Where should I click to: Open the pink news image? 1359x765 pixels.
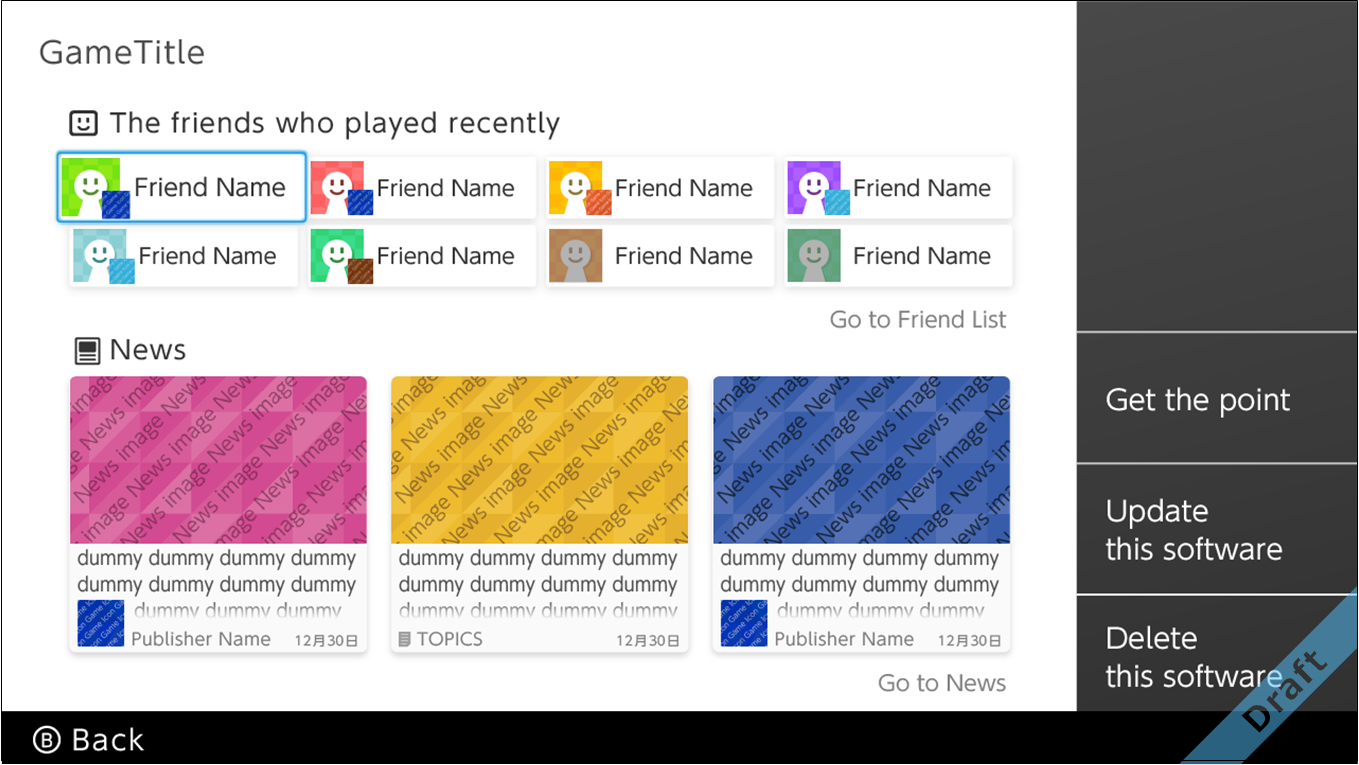click(218, 460)
